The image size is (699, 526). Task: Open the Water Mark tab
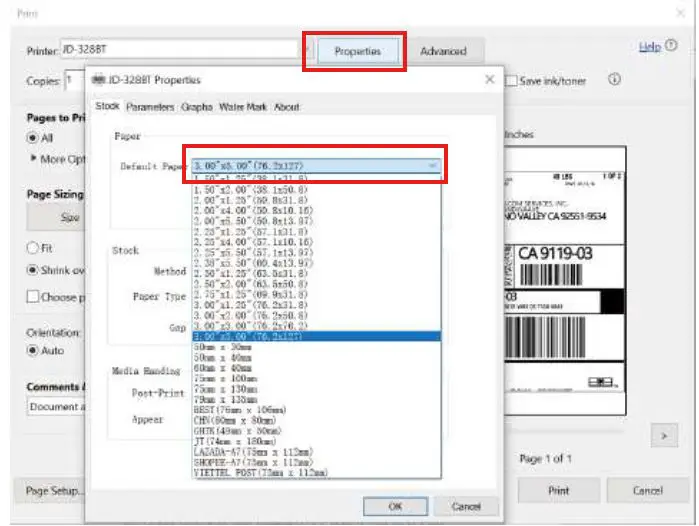[243, 107]
